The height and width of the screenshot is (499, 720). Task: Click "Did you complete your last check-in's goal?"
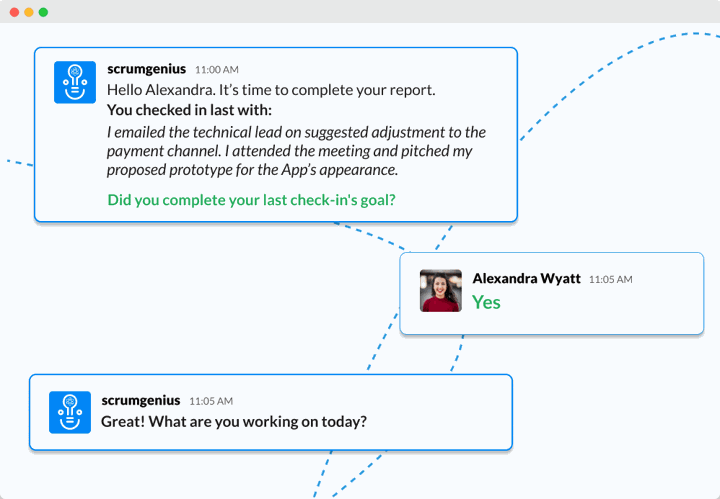coord(251,200)
